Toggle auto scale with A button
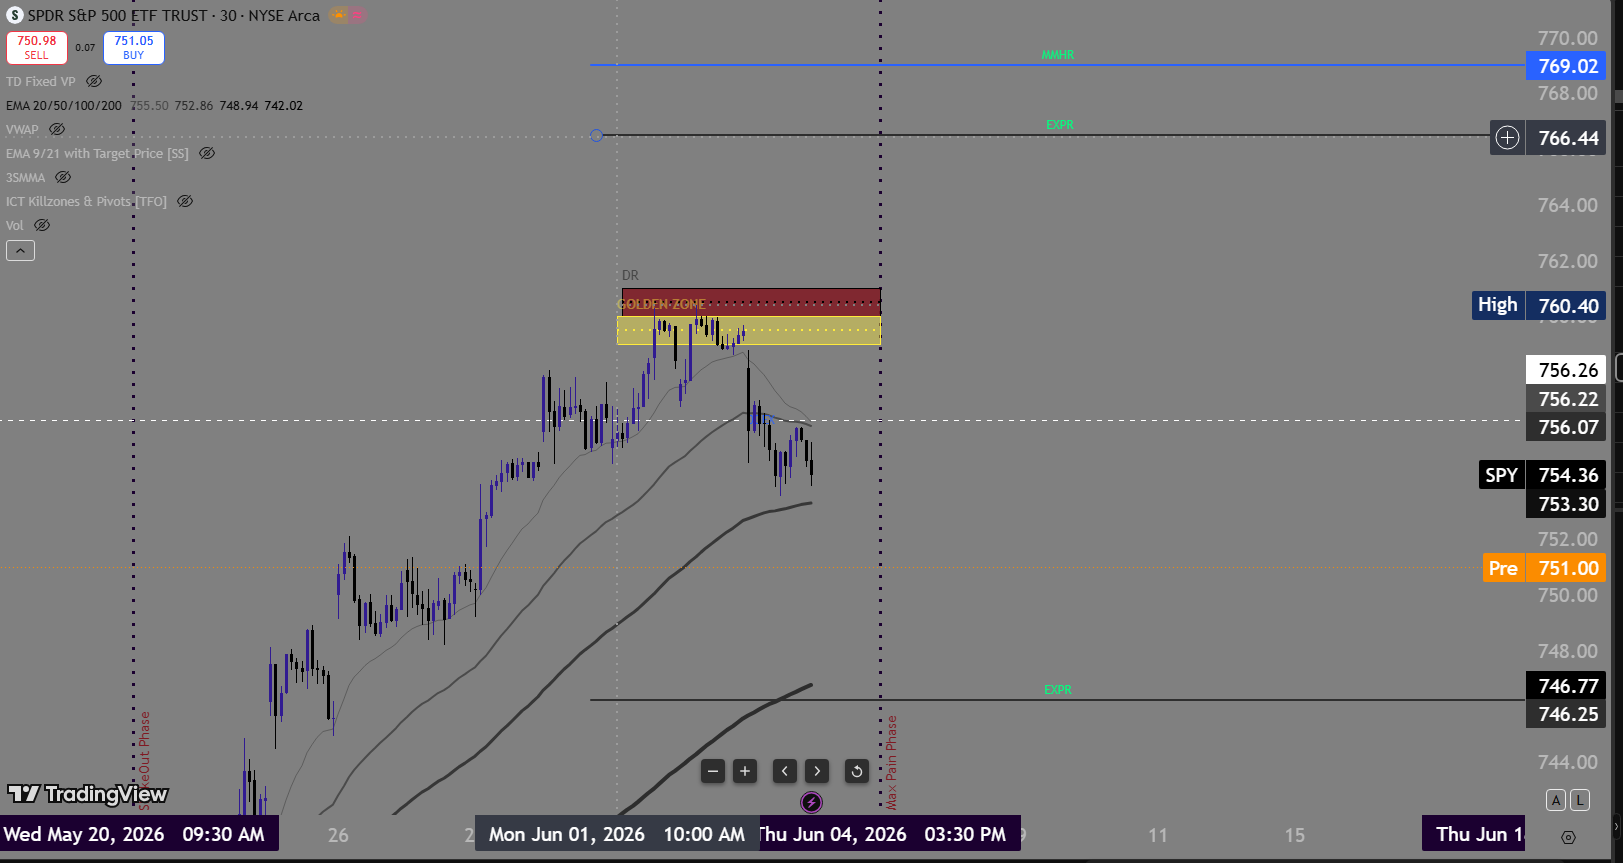This screenshot has width=1623, height=863. coord(1555,800)
